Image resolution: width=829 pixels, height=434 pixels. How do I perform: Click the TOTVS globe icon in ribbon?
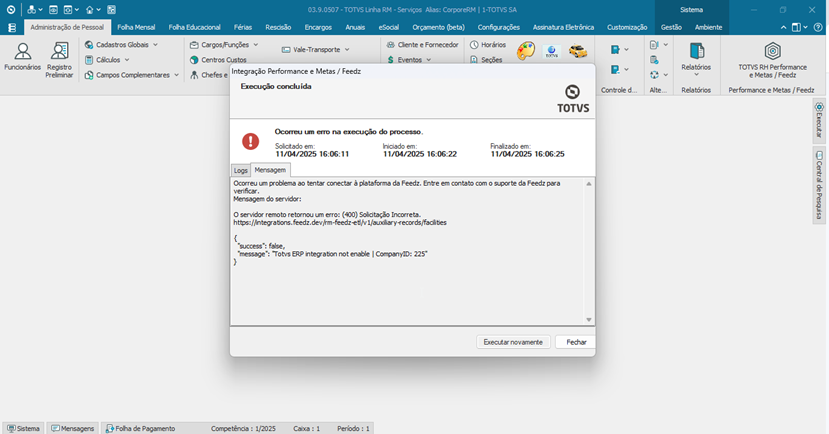551,51
